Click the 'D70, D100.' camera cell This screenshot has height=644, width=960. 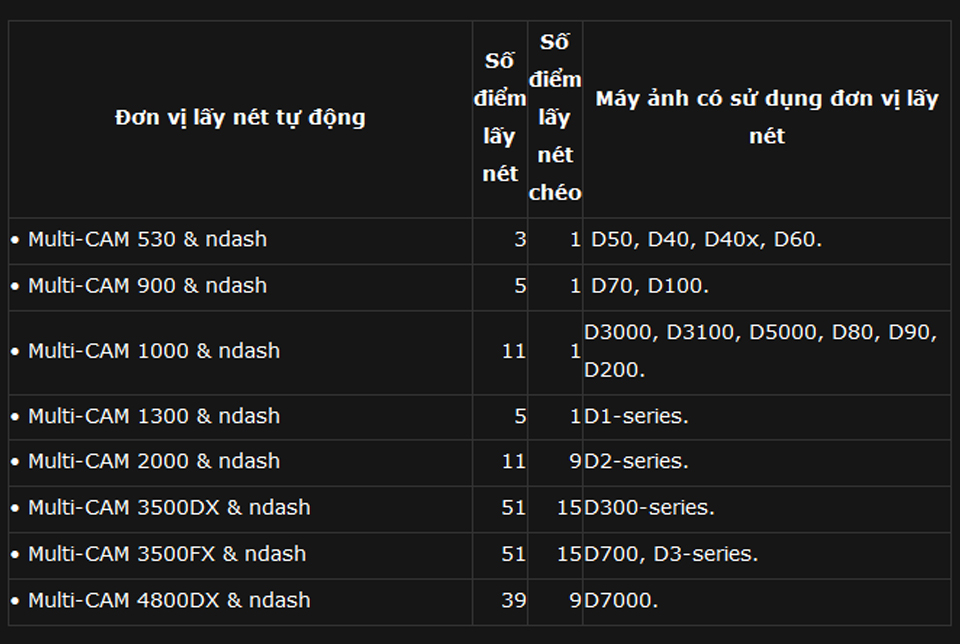coord(650,286)
